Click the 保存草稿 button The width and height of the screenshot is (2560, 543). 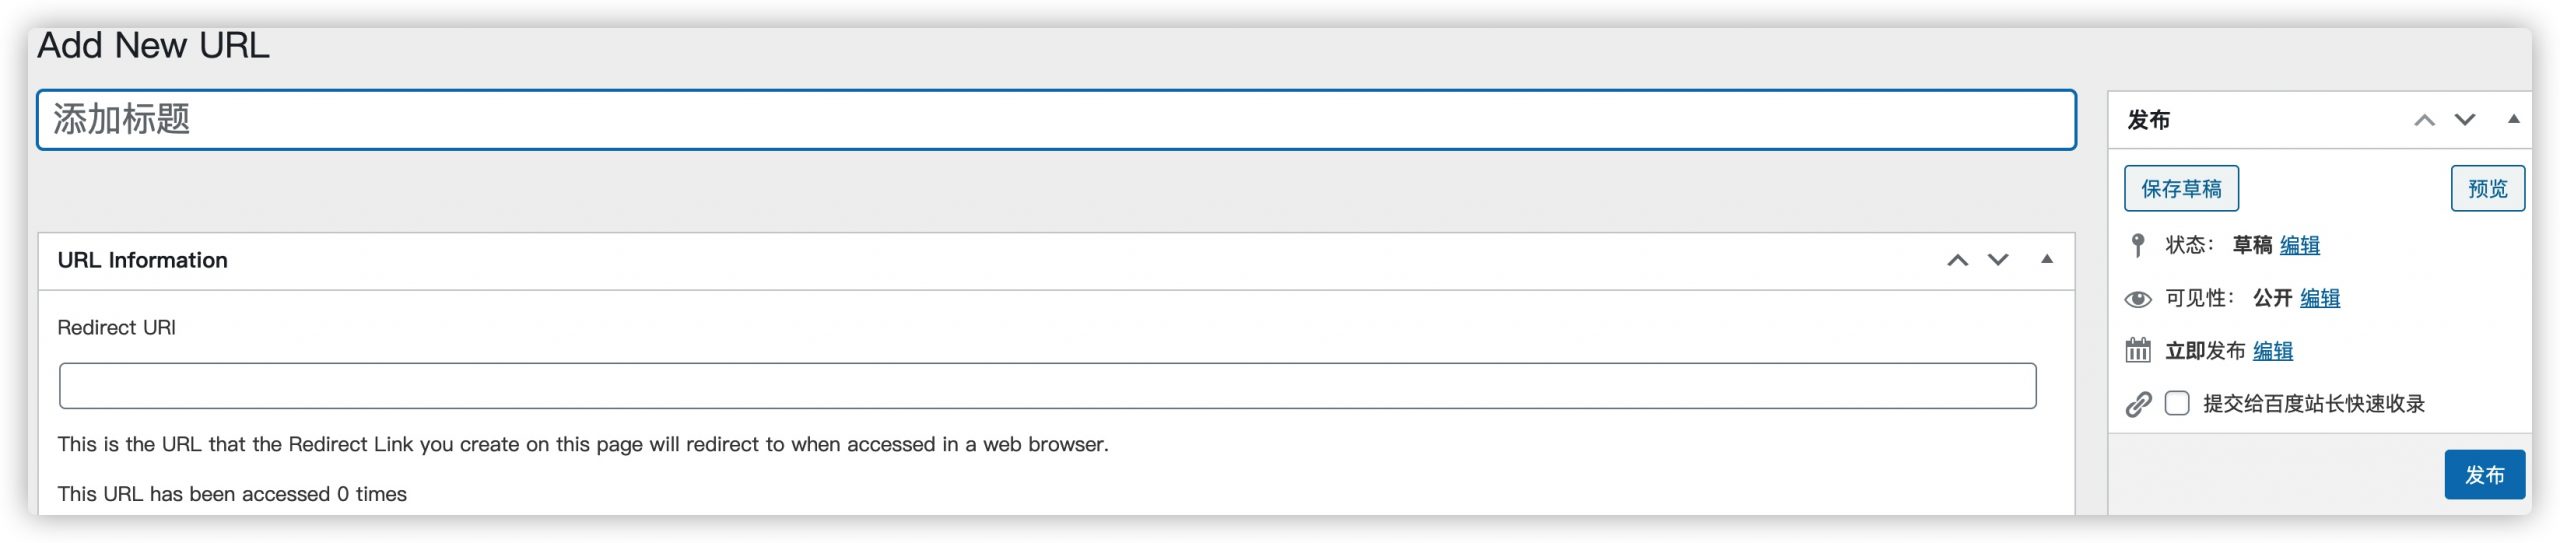[x=2181, y=189]
